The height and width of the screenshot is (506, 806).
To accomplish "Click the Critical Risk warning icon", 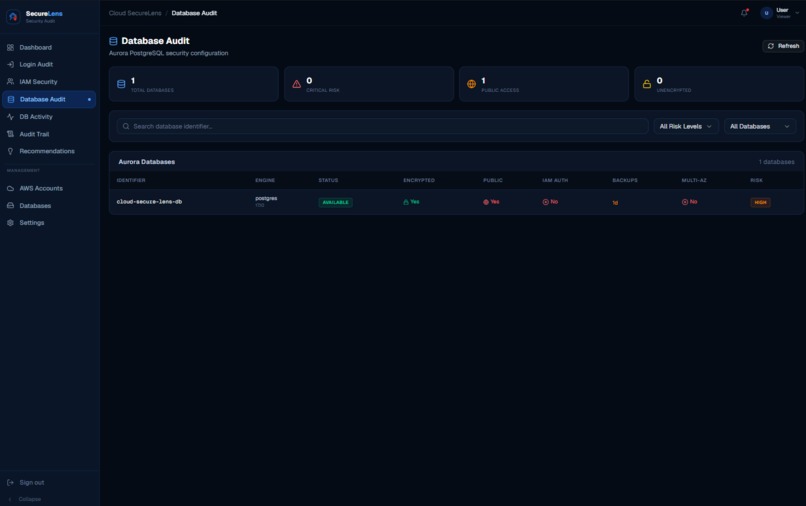I will pyautogui.click(x=297, y=84).
